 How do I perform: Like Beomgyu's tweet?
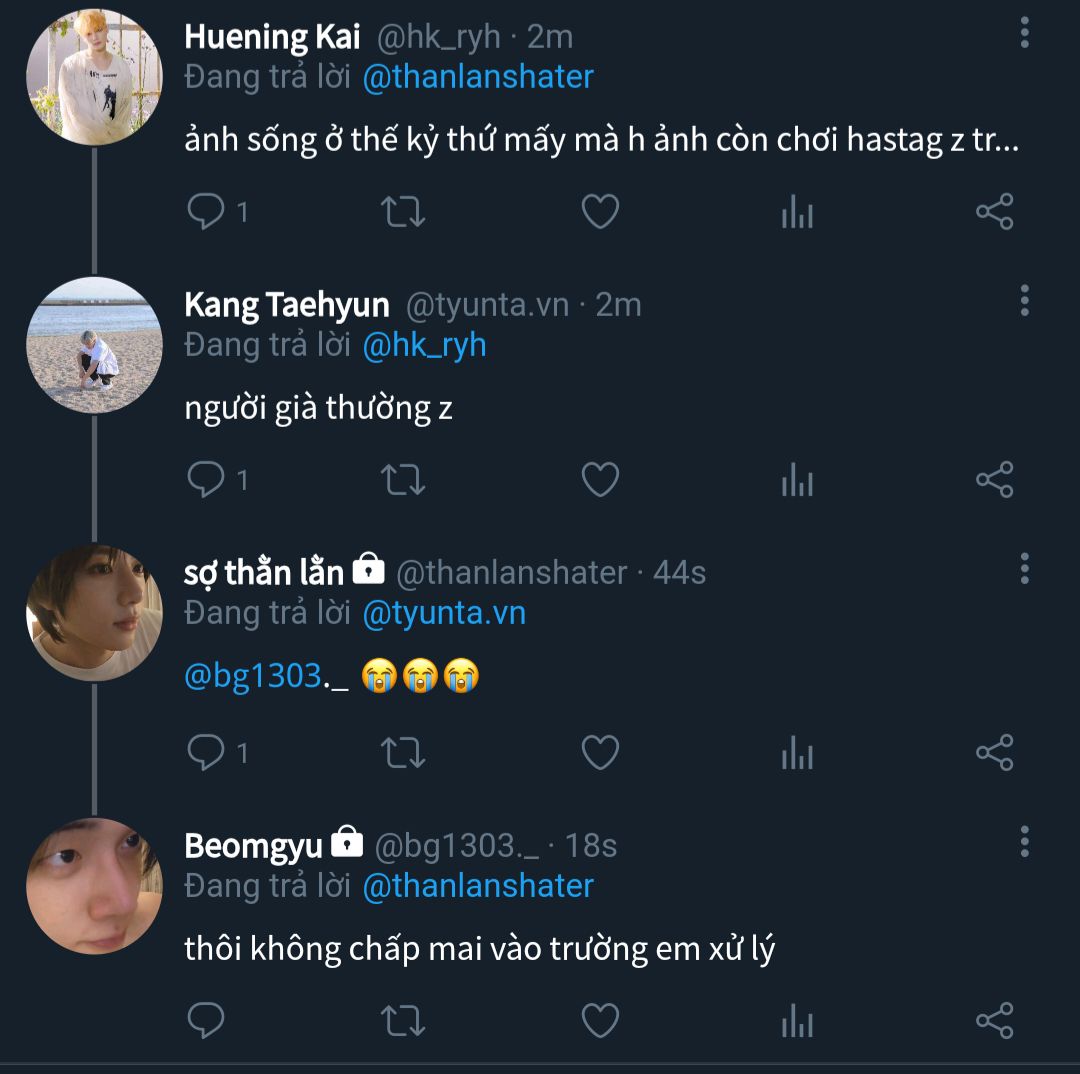600,1020
